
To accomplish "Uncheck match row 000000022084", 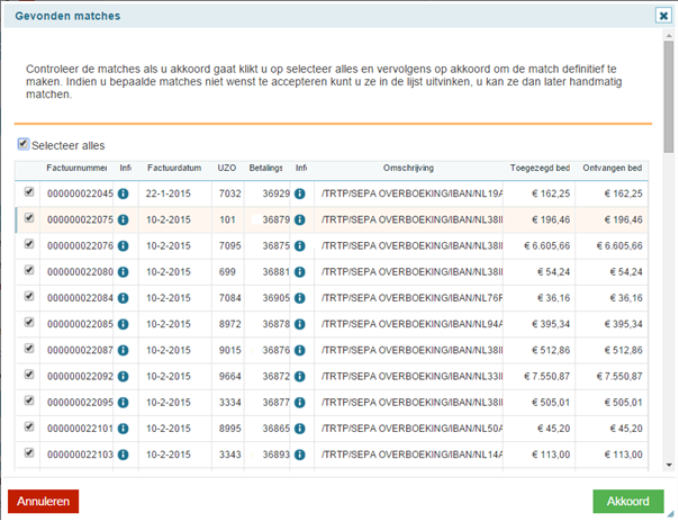I will pos(29,296).
